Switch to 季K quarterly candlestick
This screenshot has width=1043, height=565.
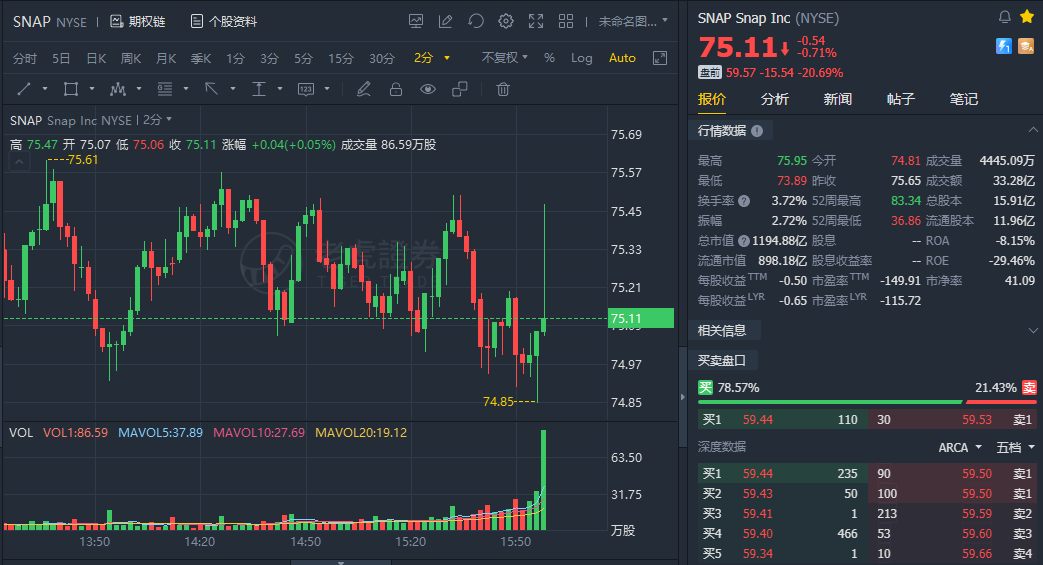(x=201, y=59)
